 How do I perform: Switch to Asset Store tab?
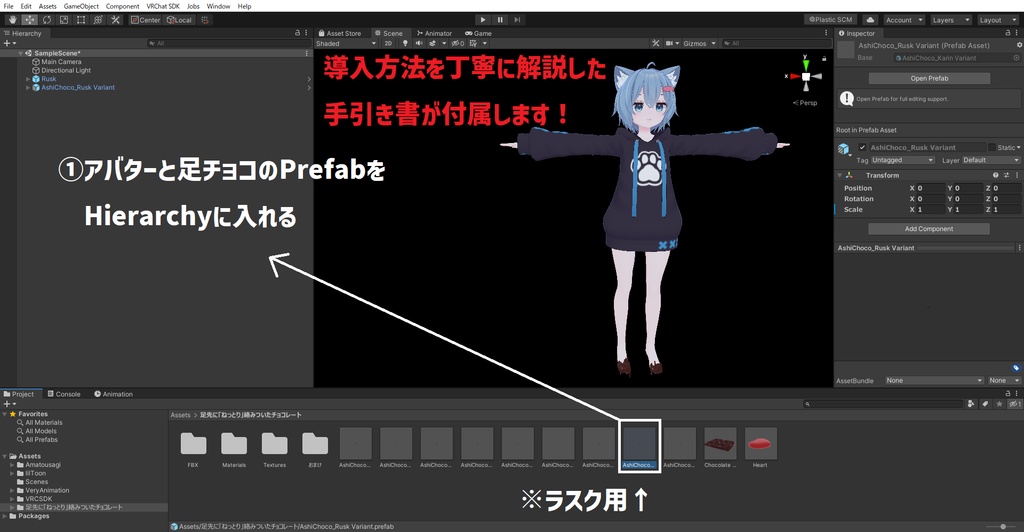(340, 33)
